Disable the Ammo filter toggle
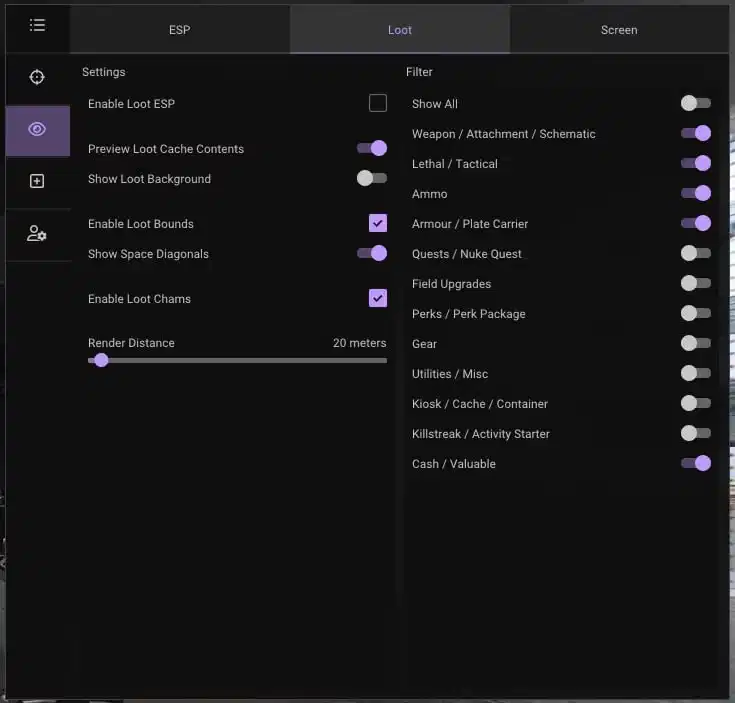The height and width of the screenshot is (703, 735). click(x=696, y=193)
